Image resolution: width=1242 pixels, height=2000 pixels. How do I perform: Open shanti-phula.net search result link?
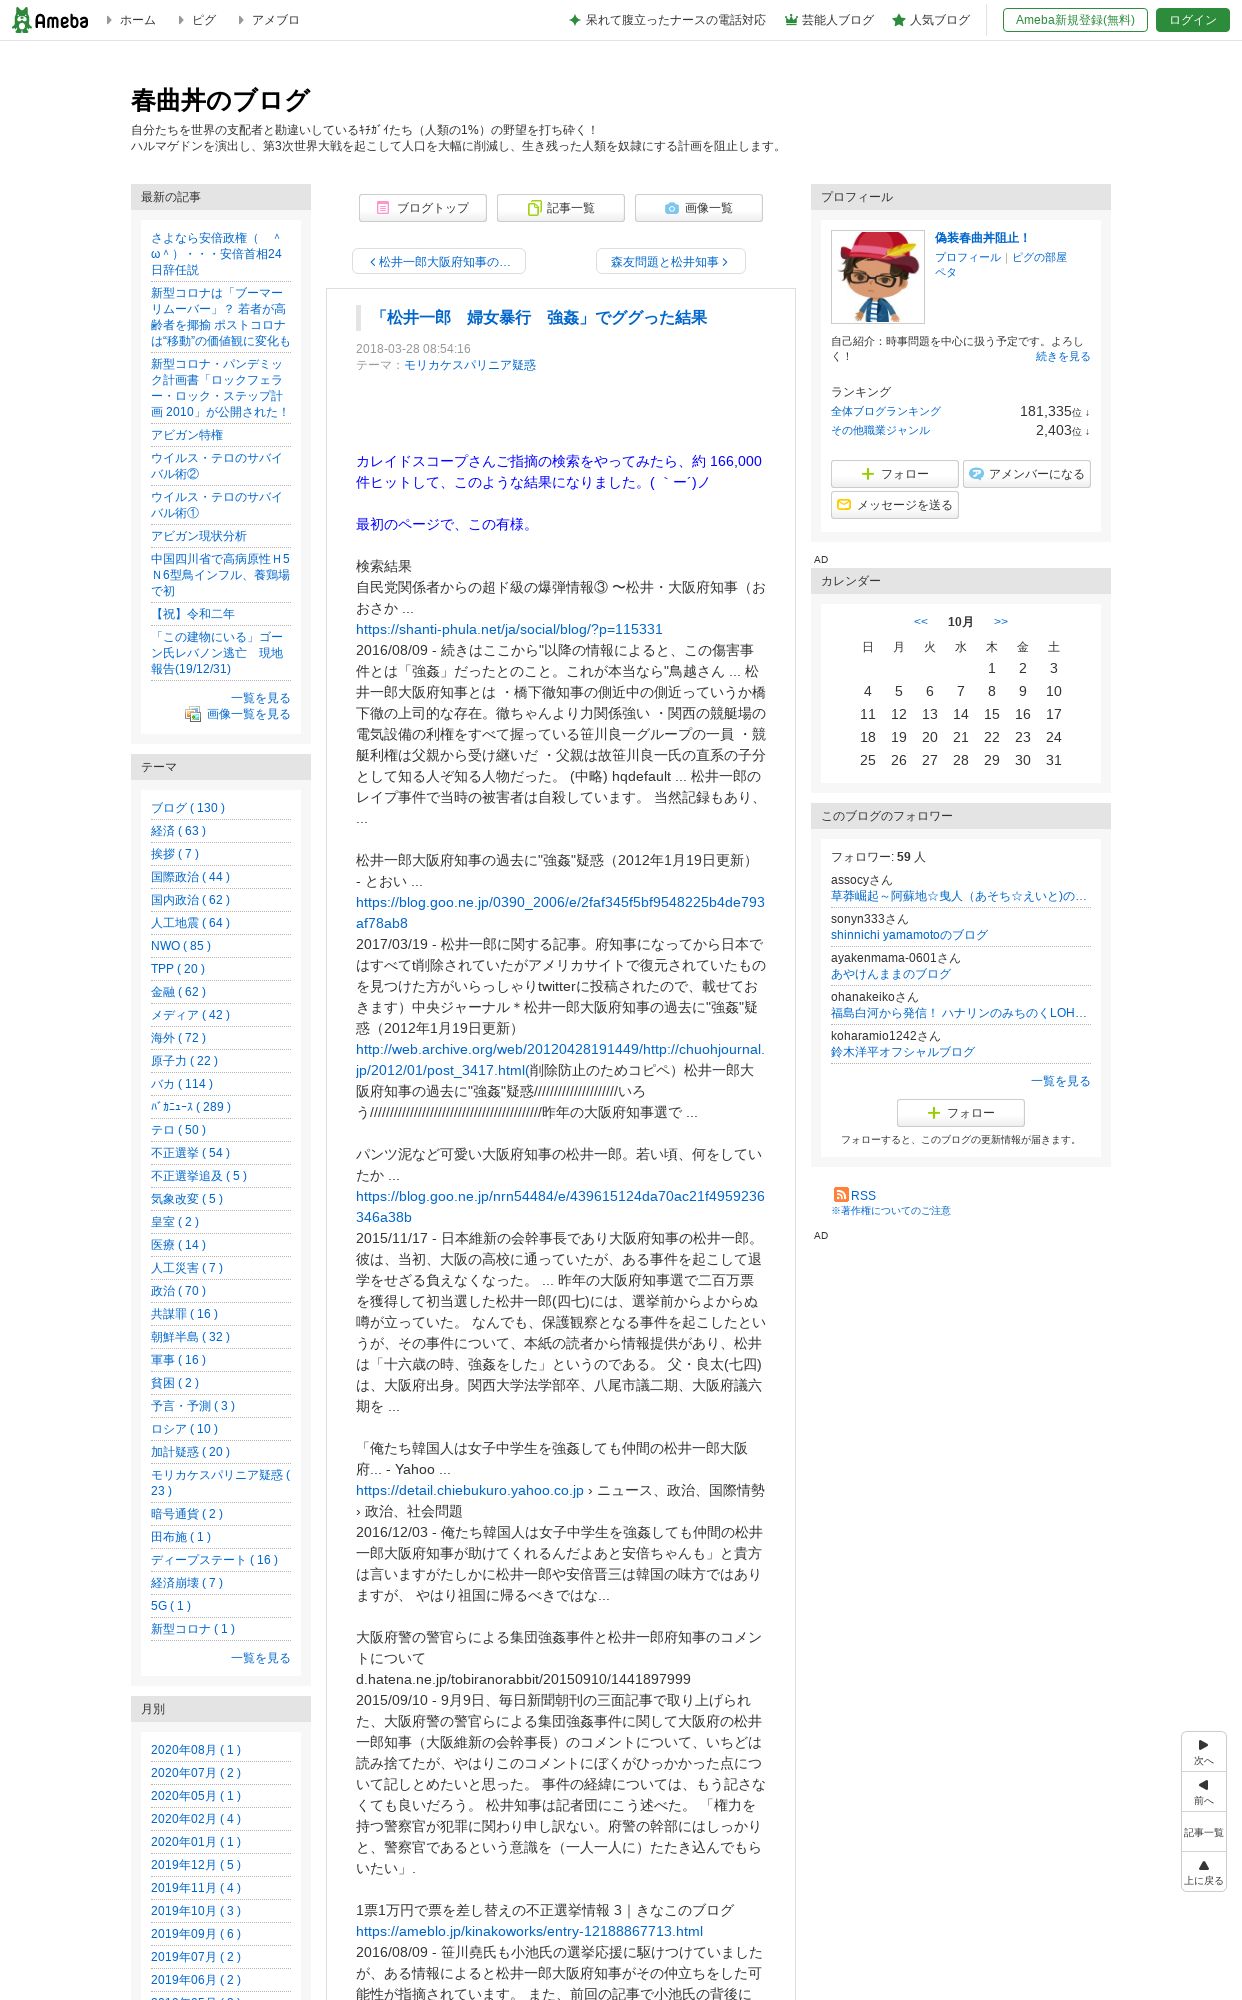(x=509, y=629)
